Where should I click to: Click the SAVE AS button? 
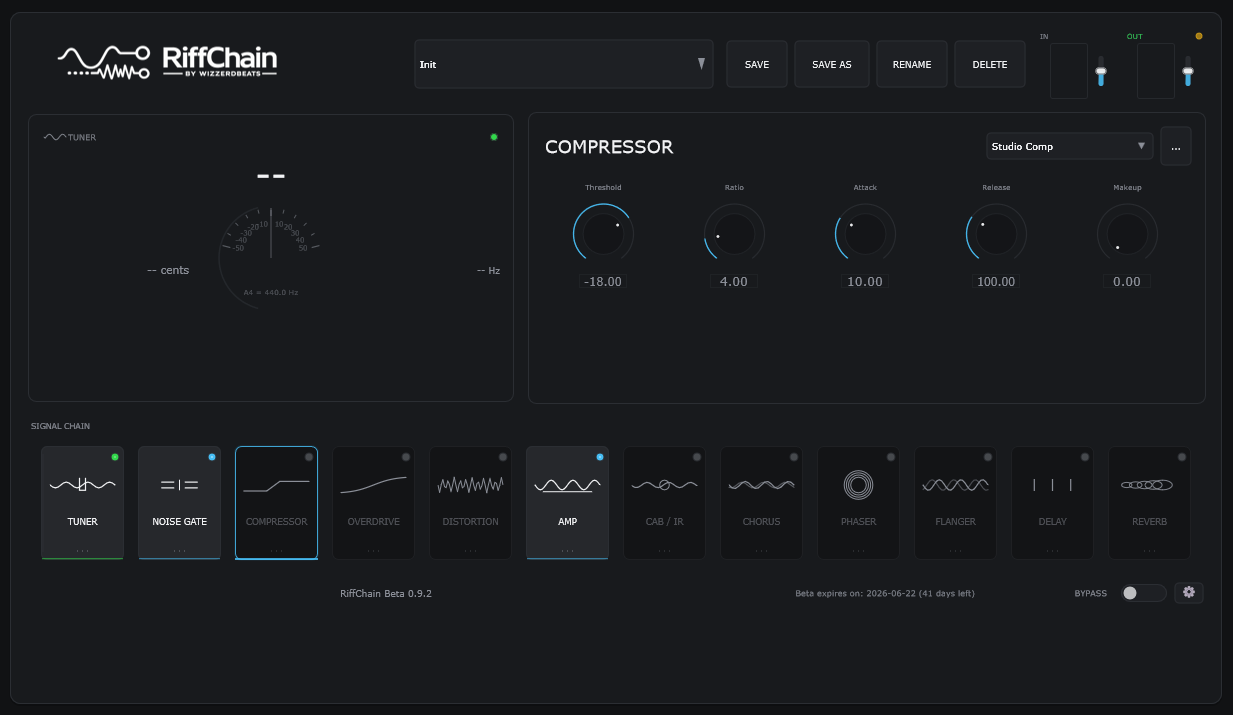click(832, 64)
